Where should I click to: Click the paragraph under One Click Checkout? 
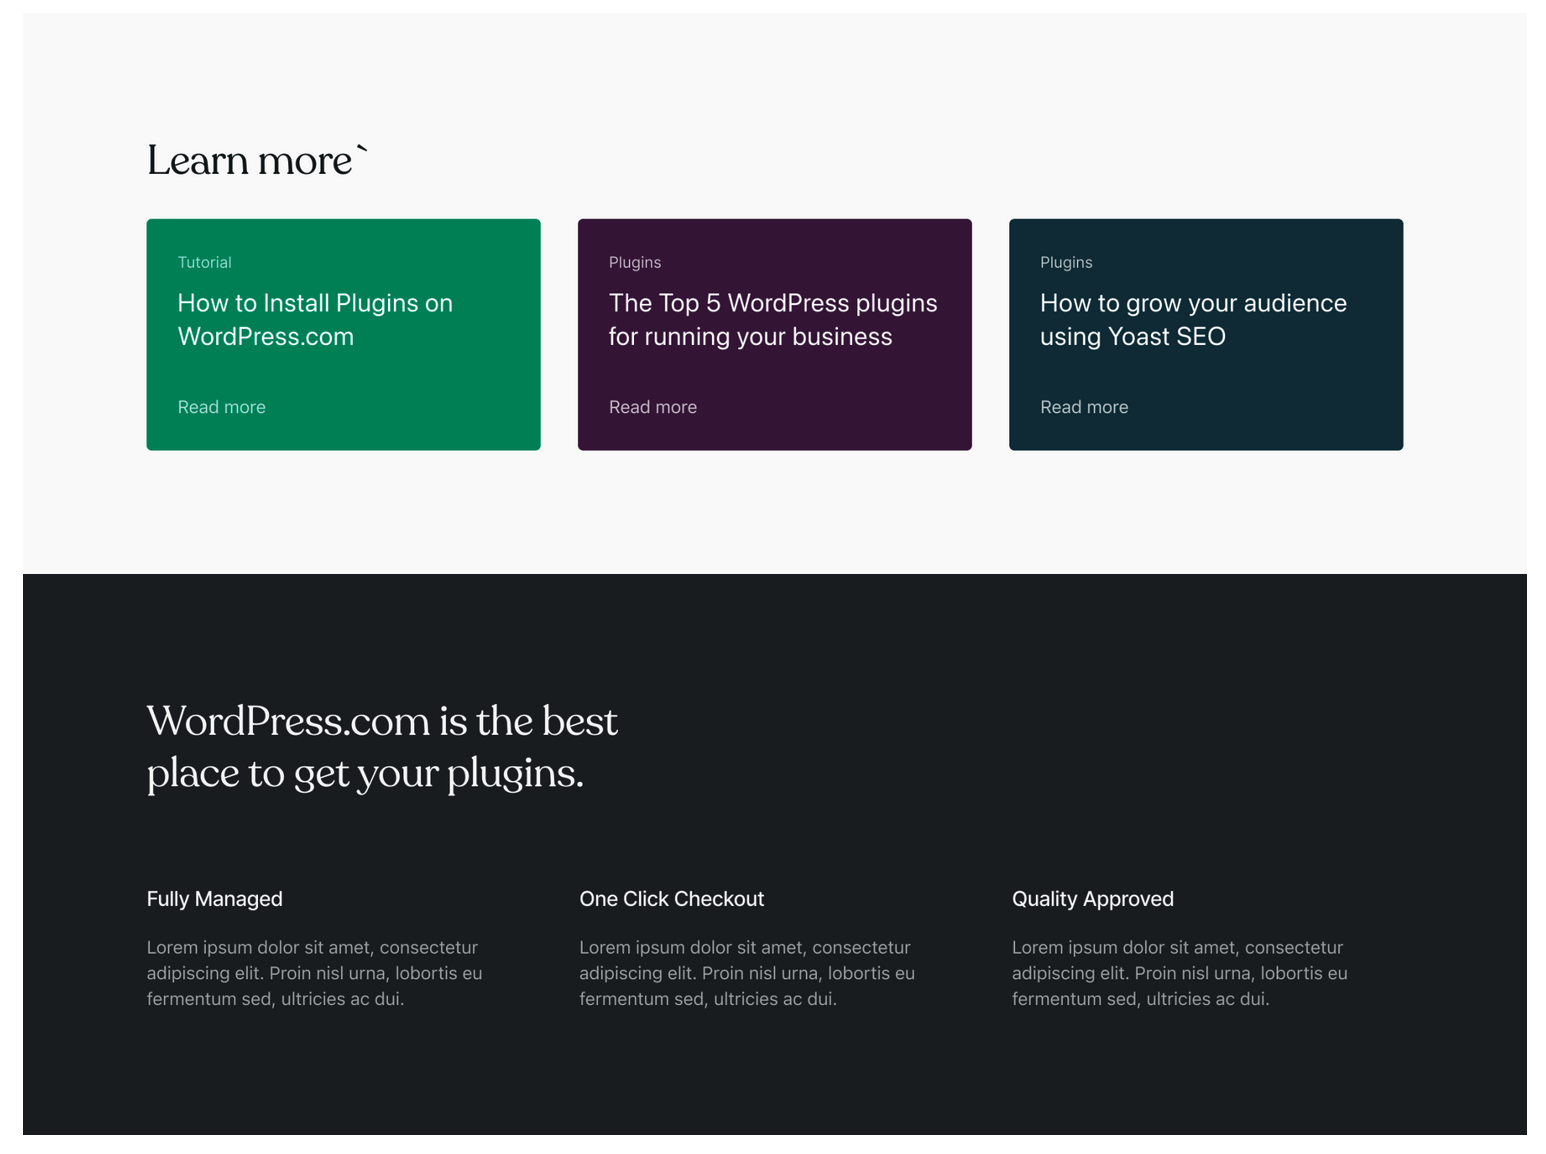[747, 973]
